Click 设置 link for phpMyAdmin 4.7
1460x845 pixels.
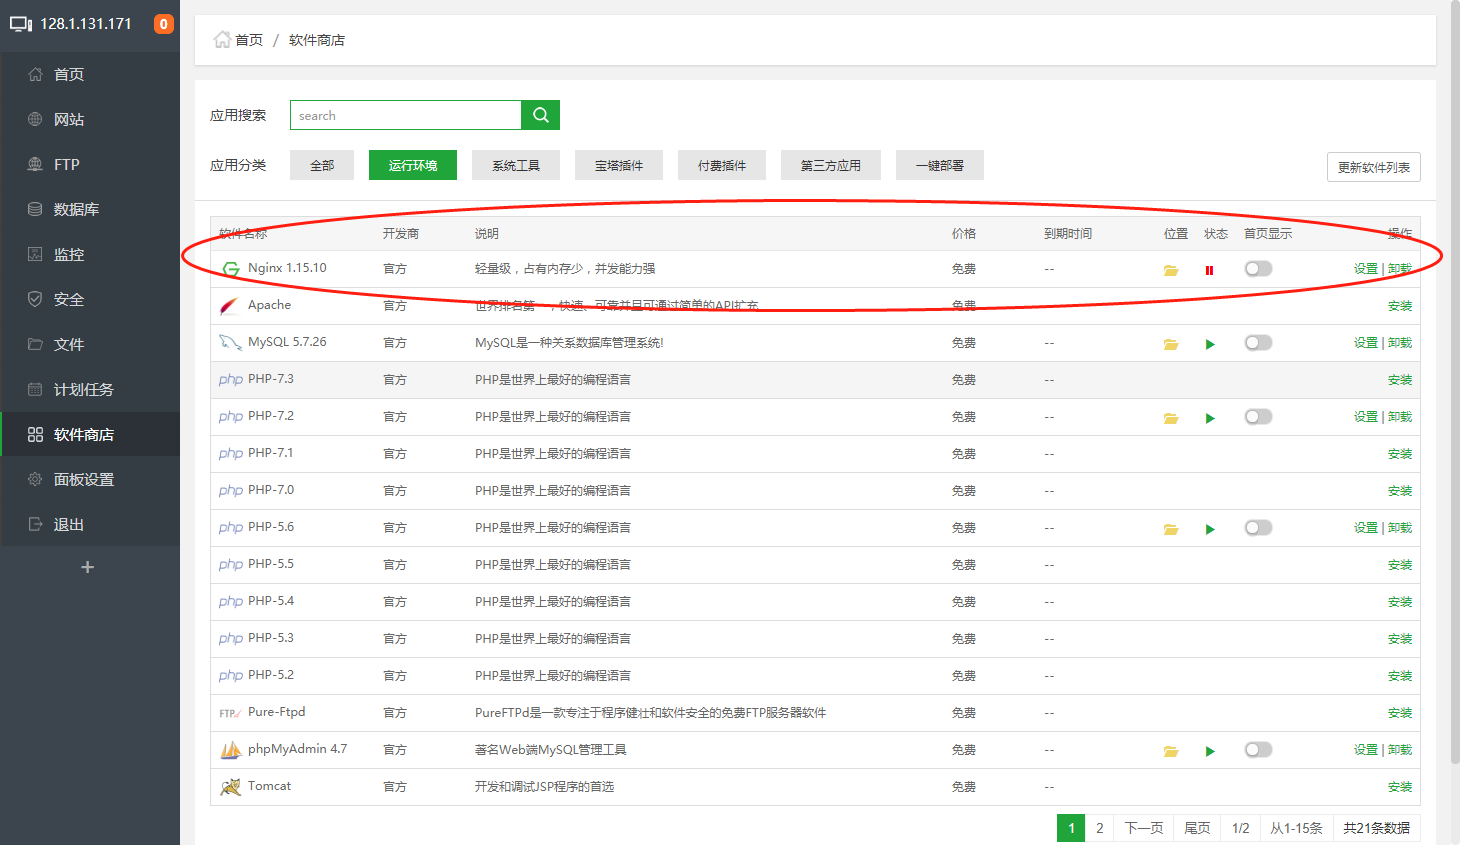coord(1366,750)
